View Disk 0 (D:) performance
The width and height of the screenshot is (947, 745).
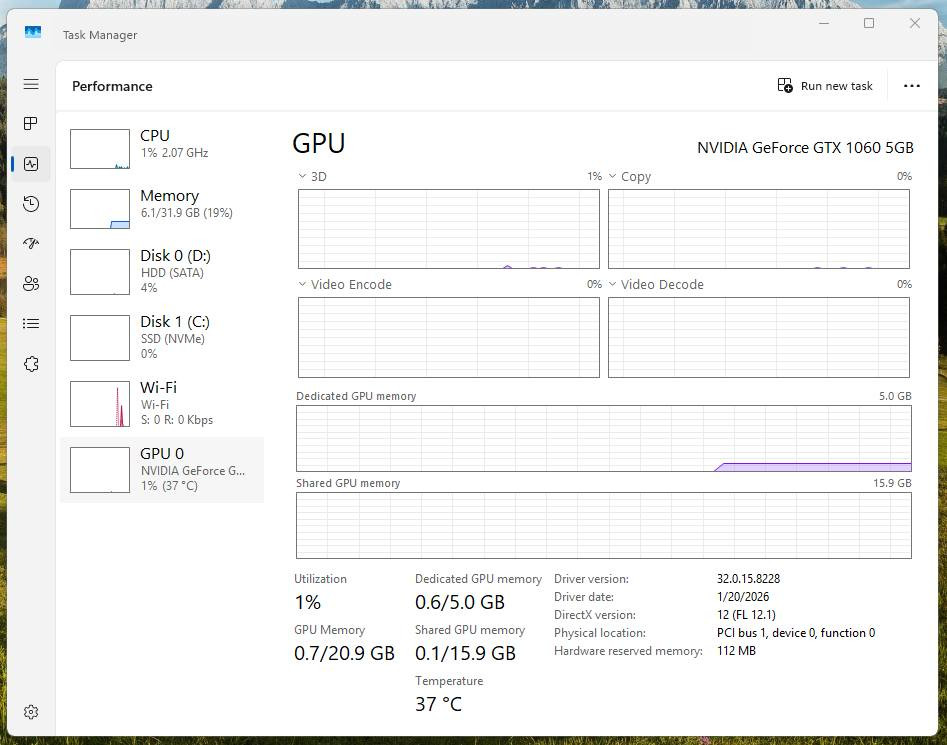click(162, 270)
